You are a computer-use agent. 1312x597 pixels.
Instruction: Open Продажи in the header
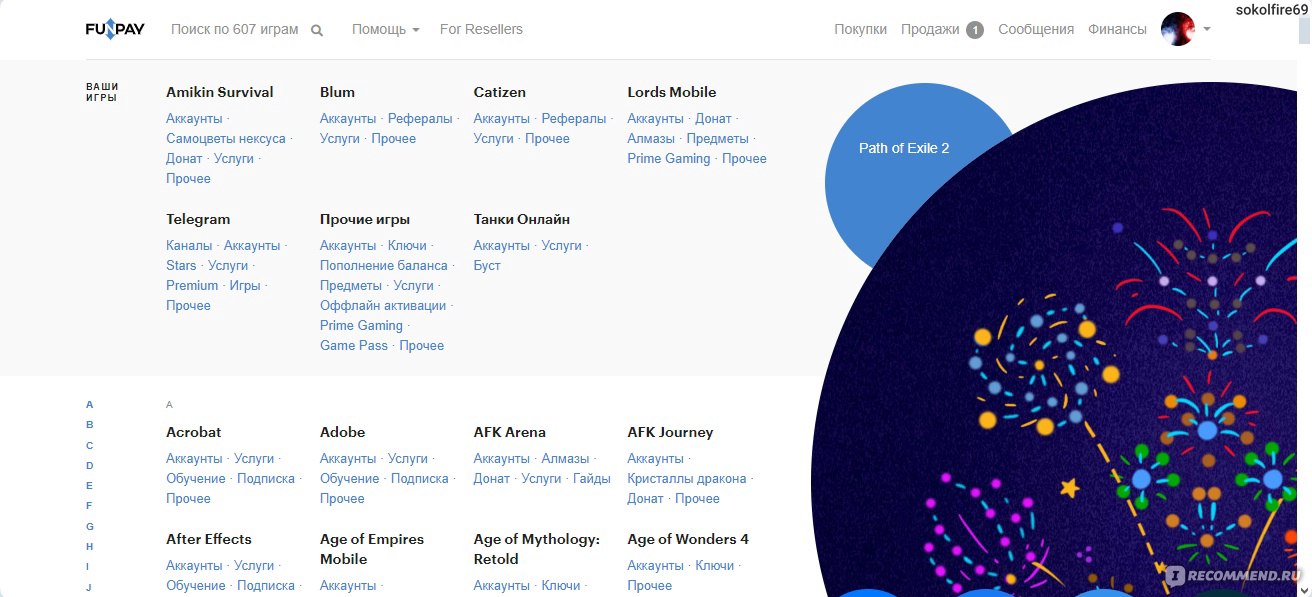930,29
